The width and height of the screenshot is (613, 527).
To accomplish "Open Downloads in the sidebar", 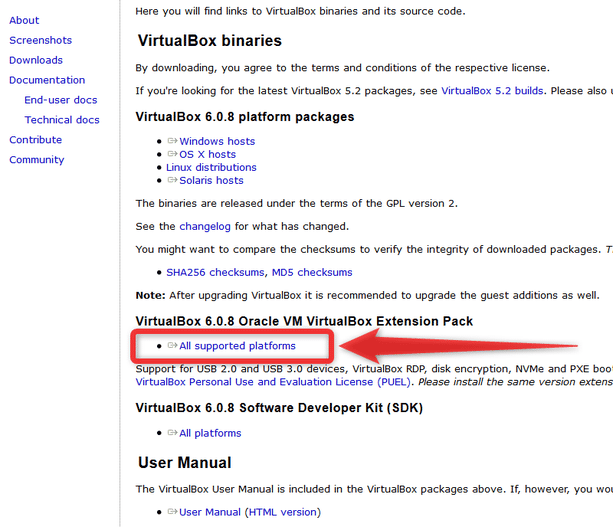I will (36, 60).
